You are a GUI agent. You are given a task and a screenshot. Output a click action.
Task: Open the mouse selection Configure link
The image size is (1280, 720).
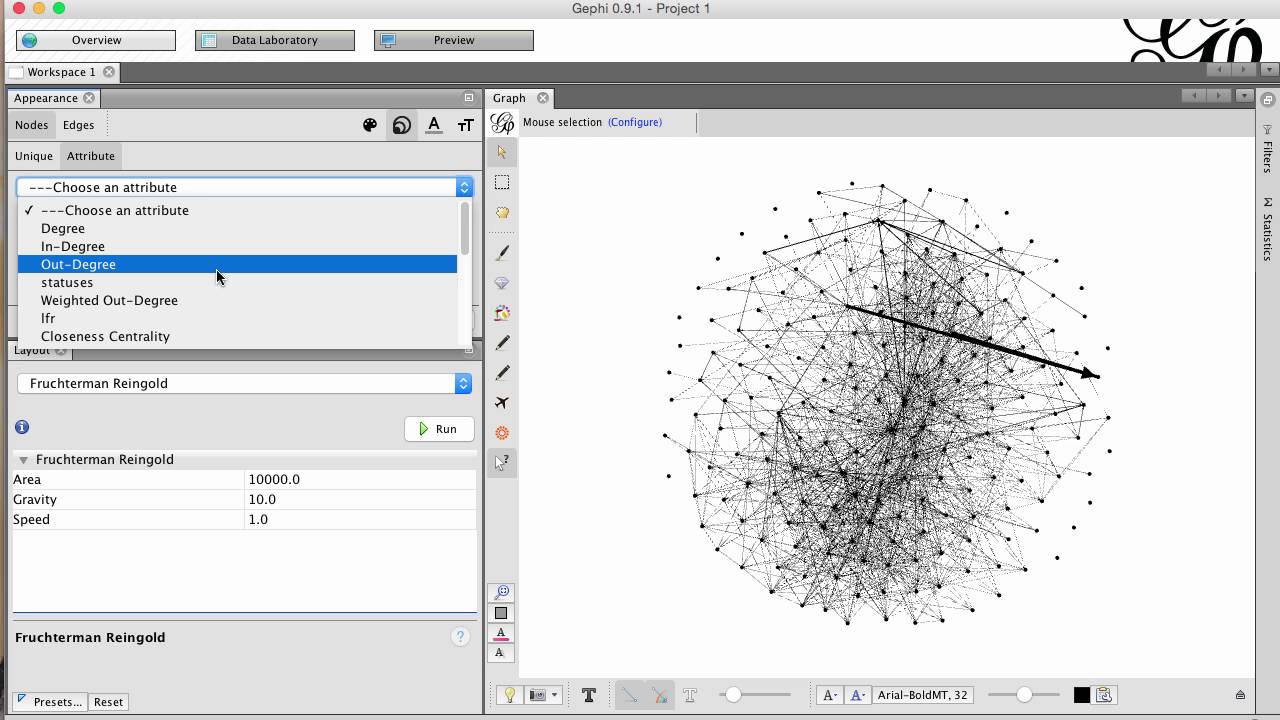[x=635, y=122]
